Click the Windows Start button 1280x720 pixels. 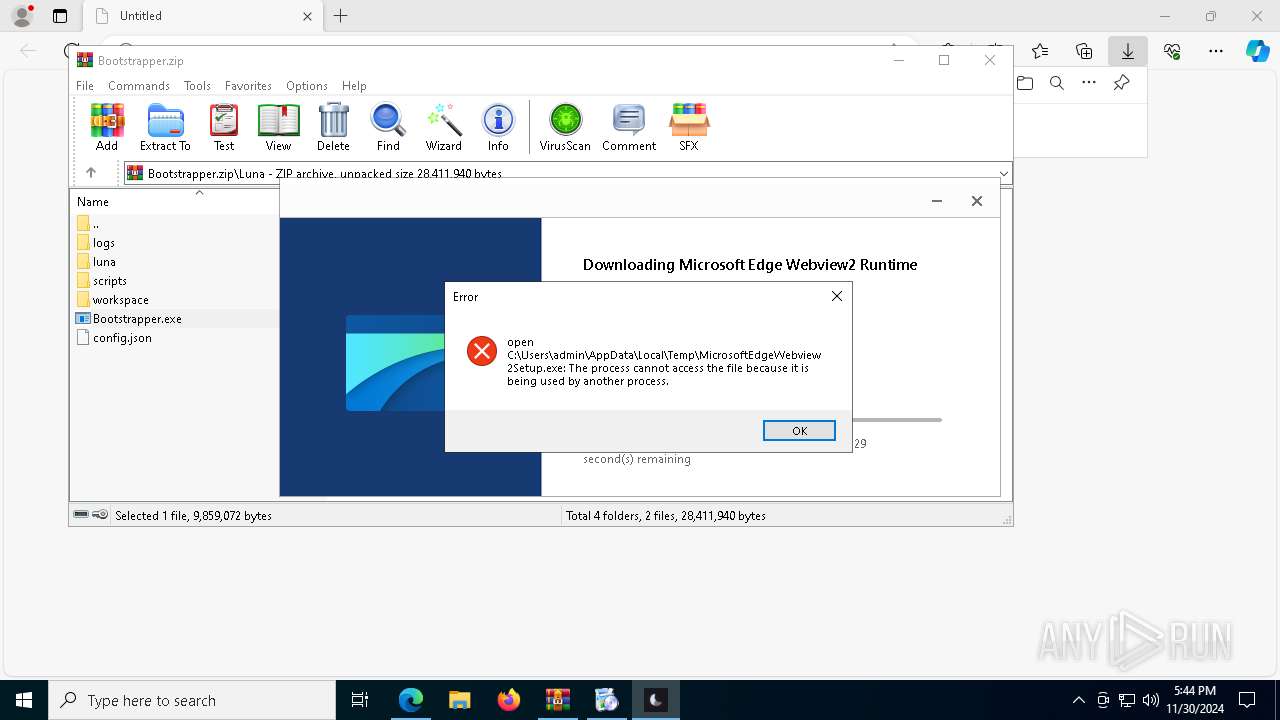click(x=24, y=700)
